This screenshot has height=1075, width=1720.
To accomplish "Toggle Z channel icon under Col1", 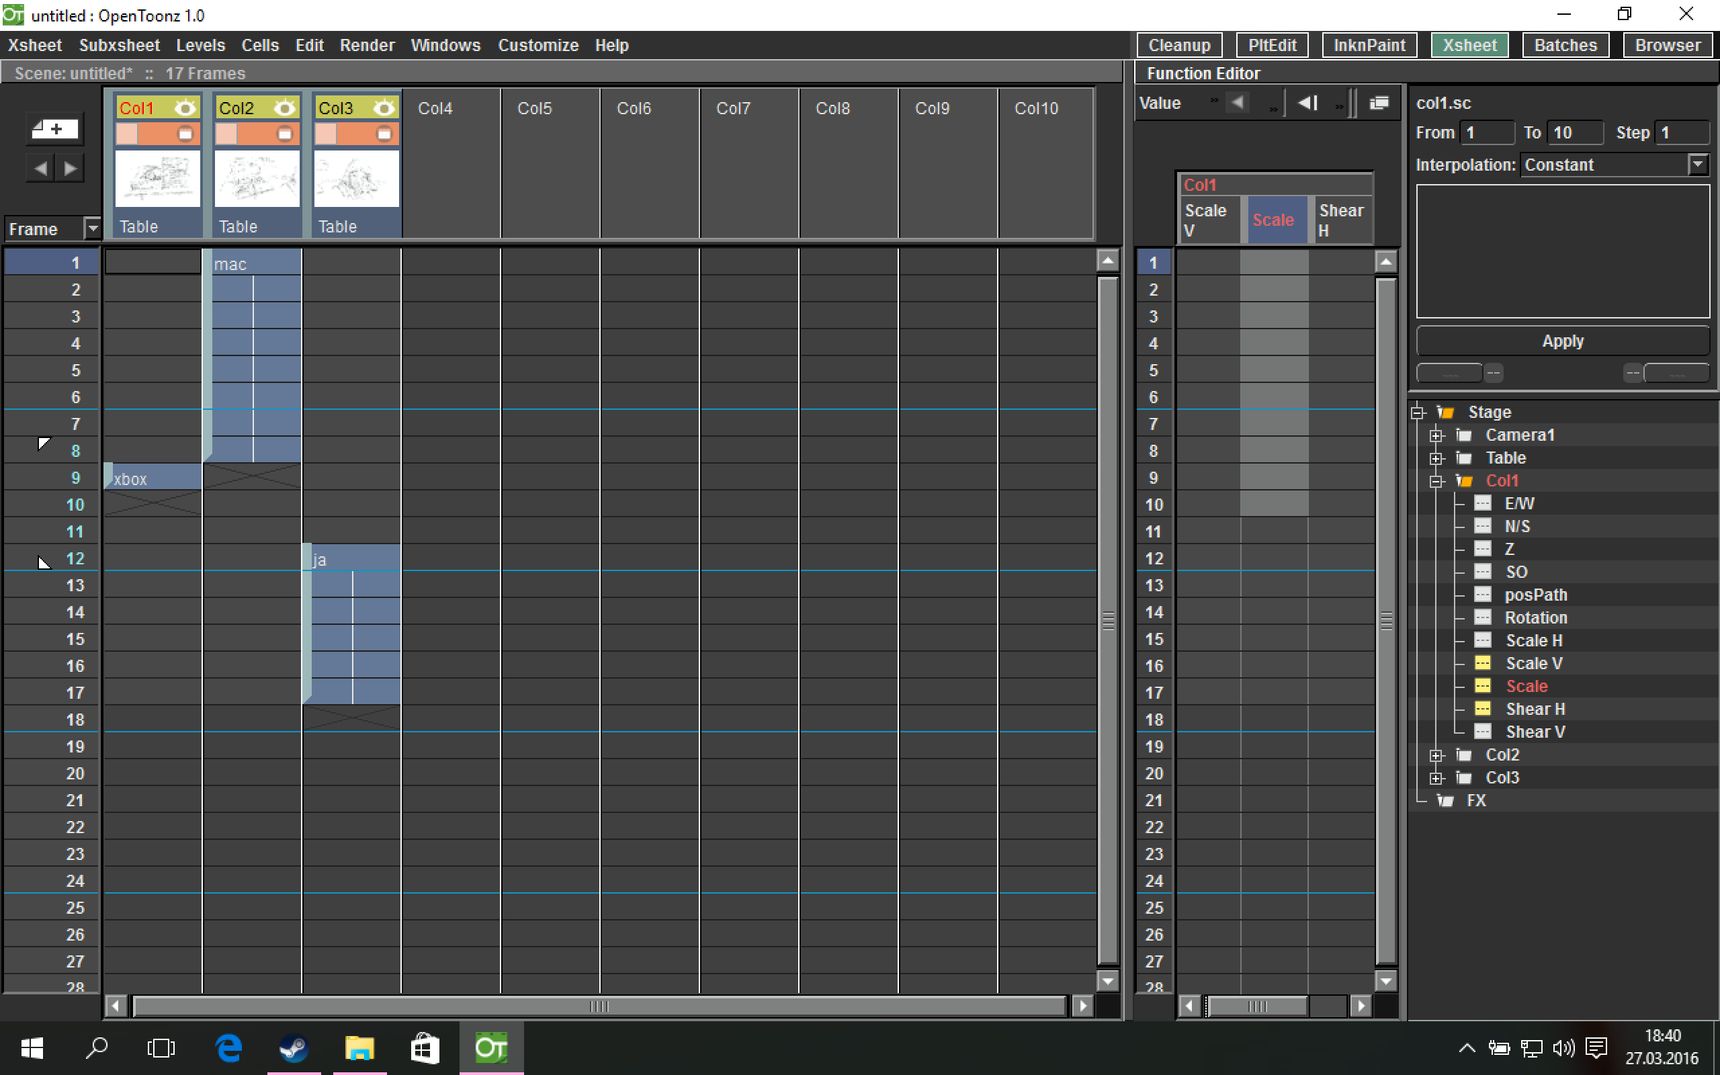I will pos(1483,549).
